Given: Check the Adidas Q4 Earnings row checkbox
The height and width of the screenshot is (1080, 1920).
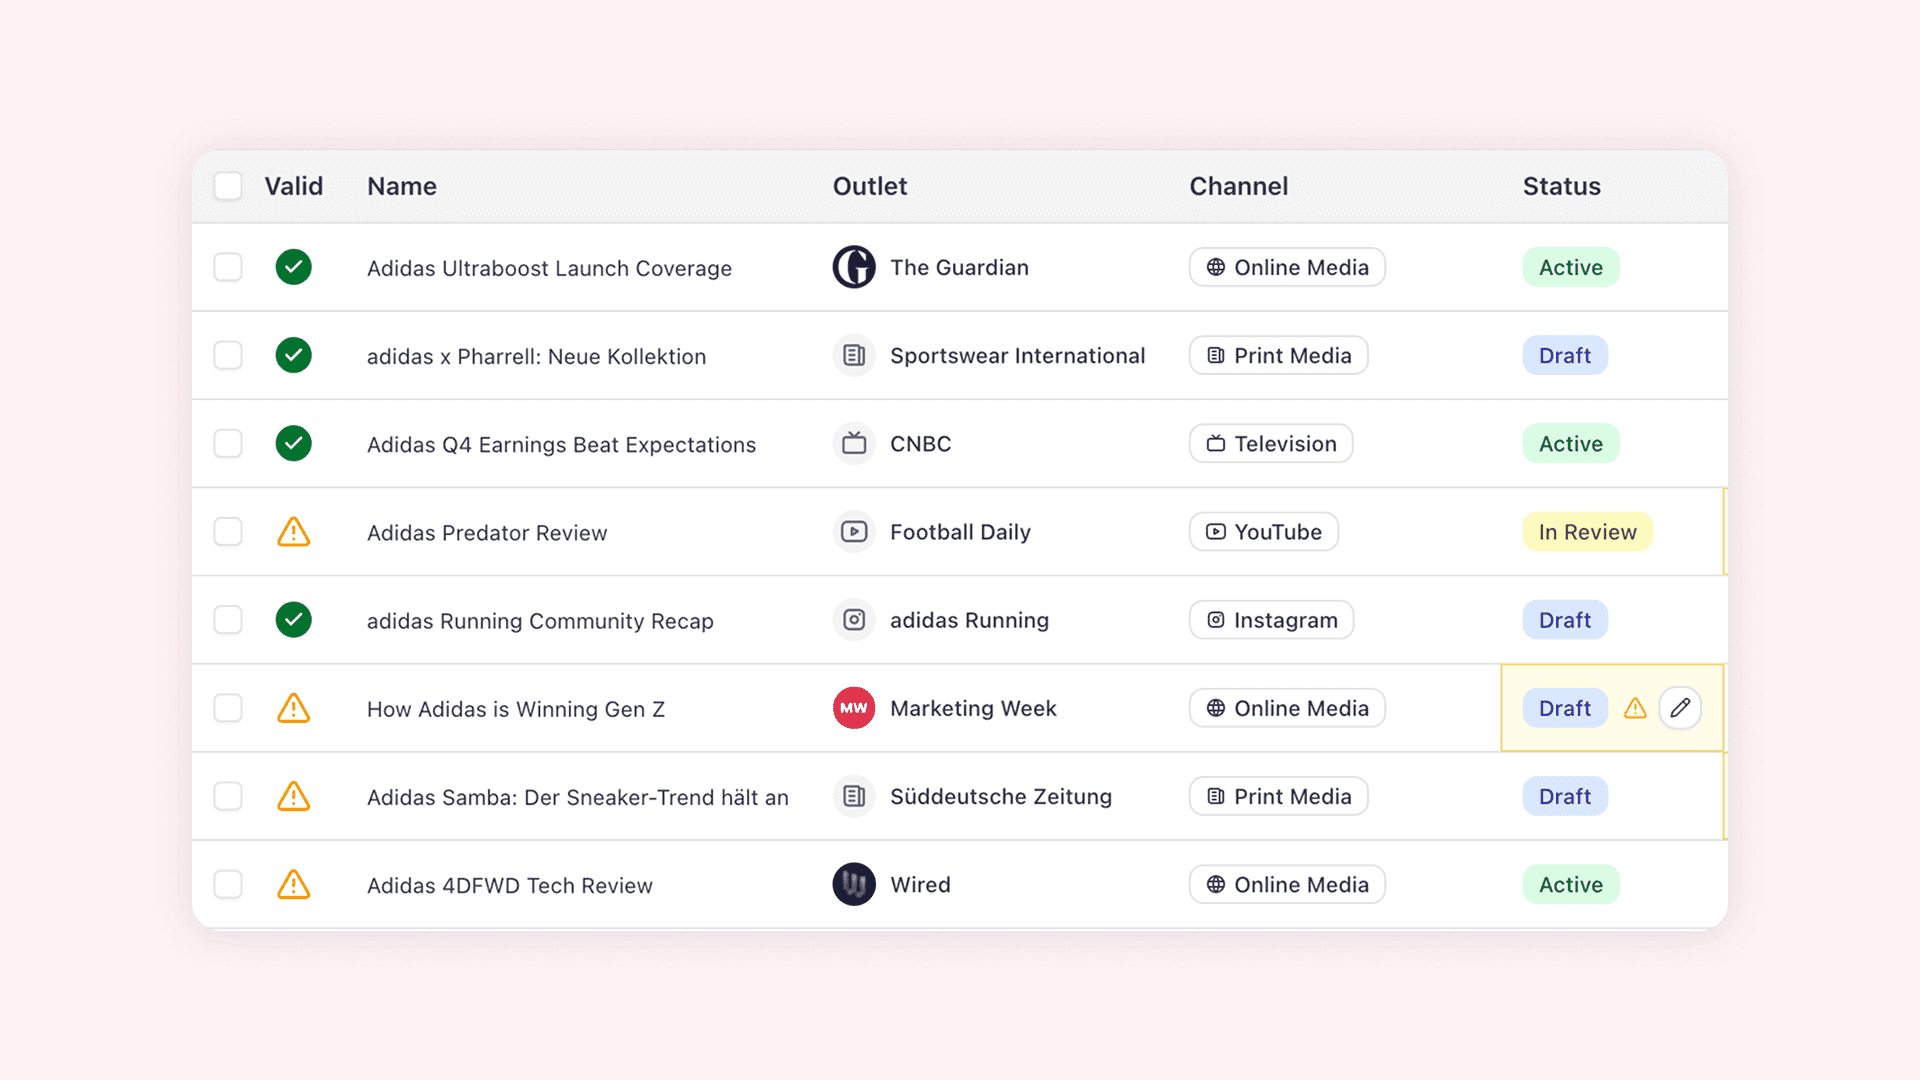Looking at the screenshot, I should [228, 443].
